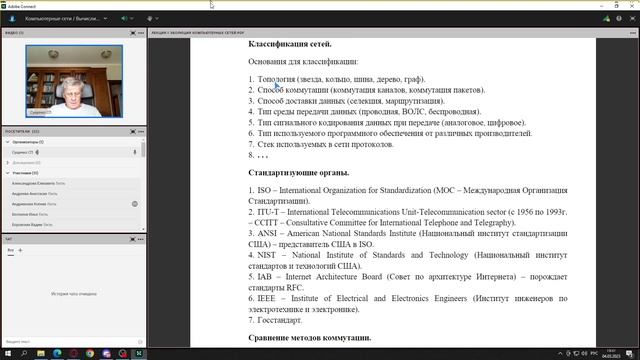This screenshot has width=640, height=360.
Task: Open the help icon in top bar
Action: 619,19
